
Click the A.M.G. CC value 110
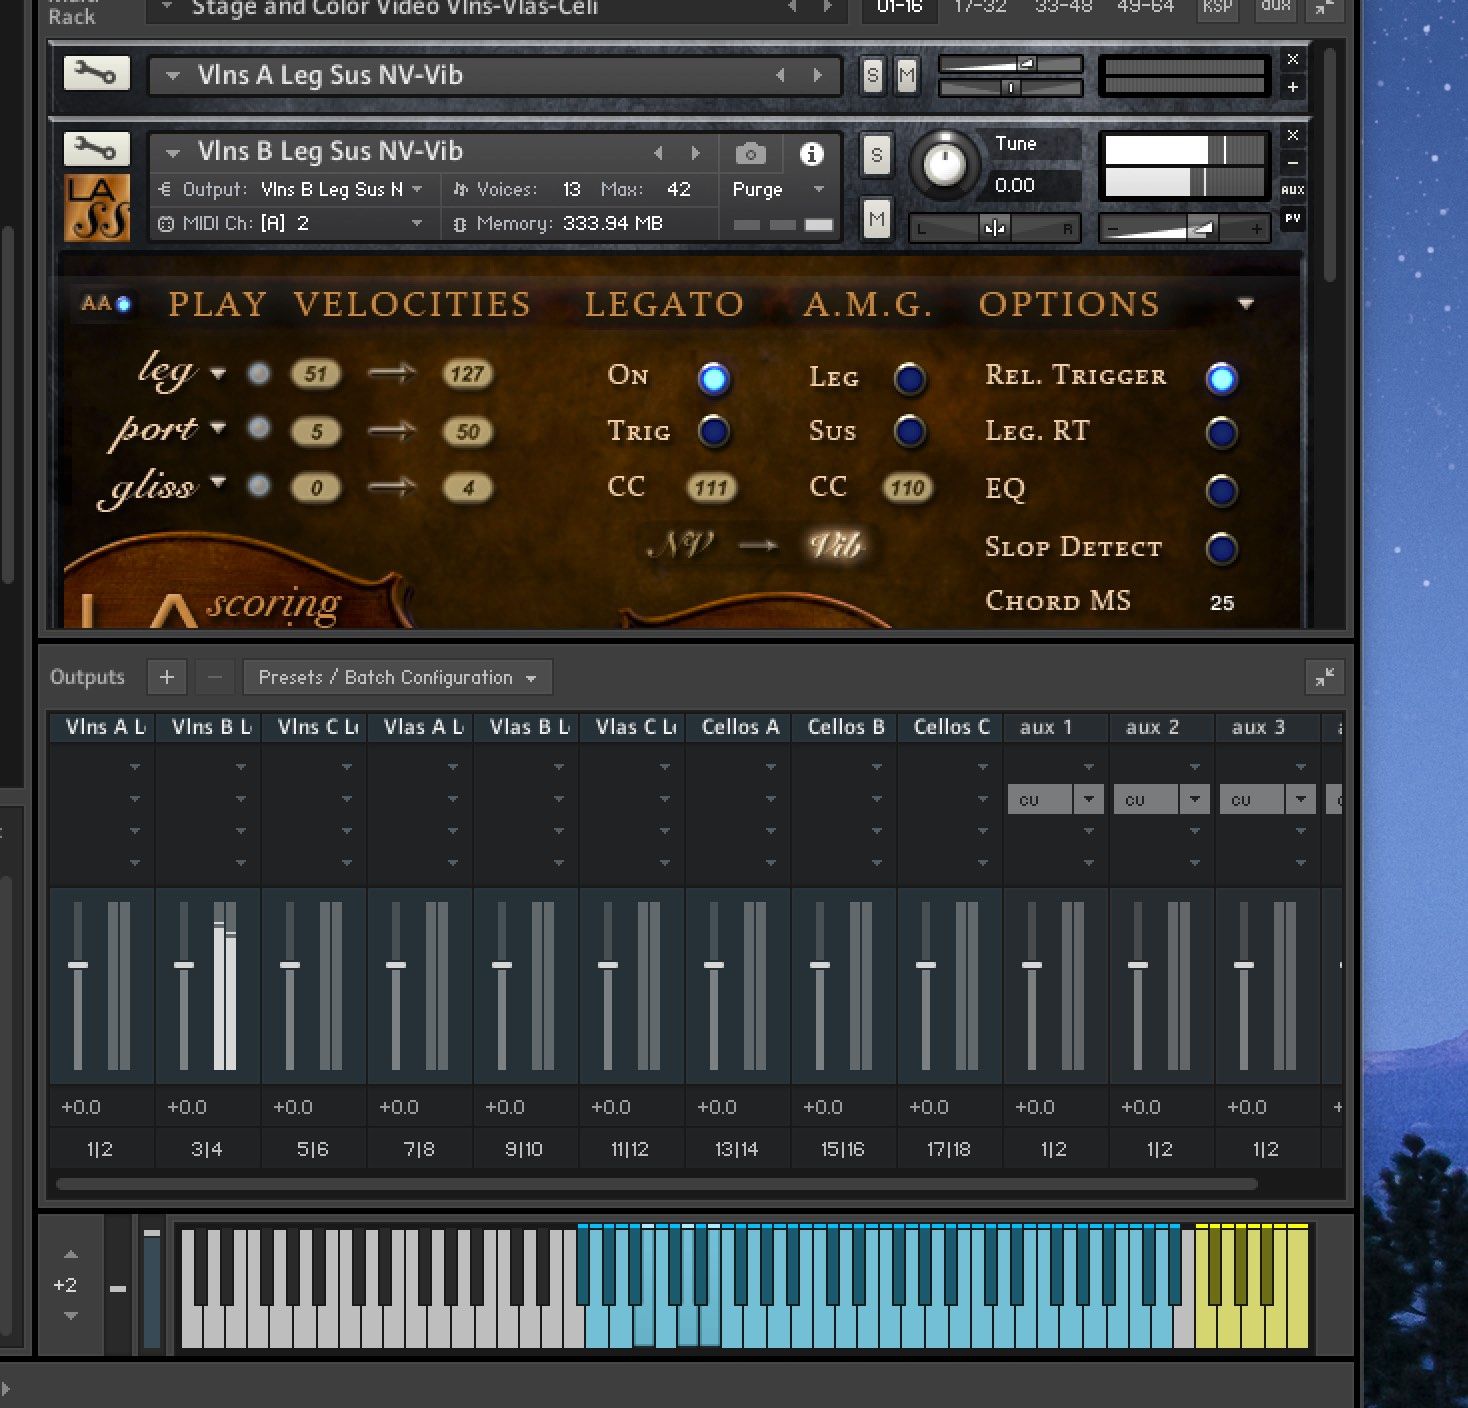907,488
